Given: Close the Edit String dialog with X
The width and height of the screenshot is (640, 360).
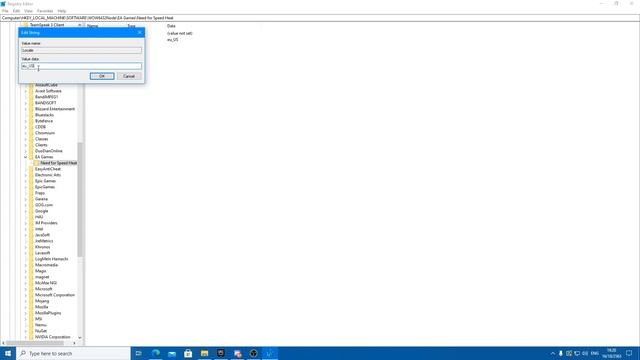Looking at the screenshot, I should [x=140, y=32].
